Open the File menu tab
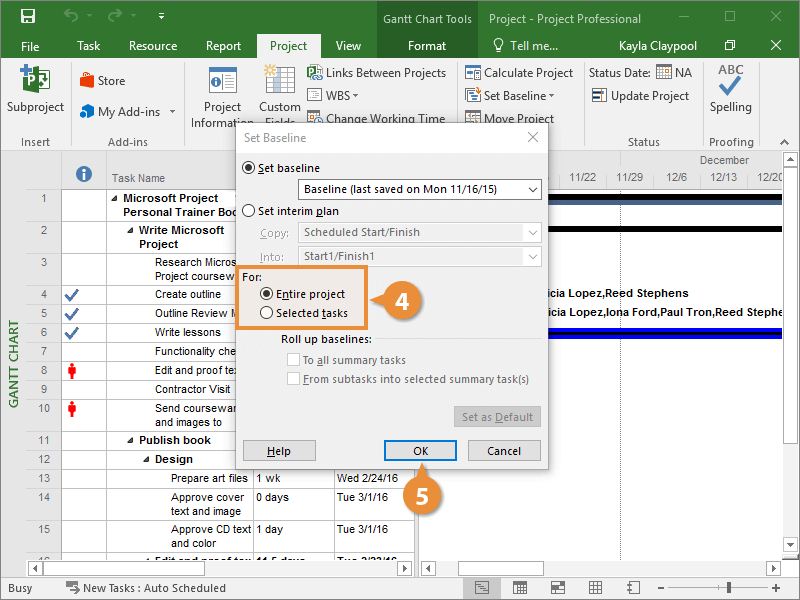This screenshot has height=600, width=800. [x=30, y=46]
